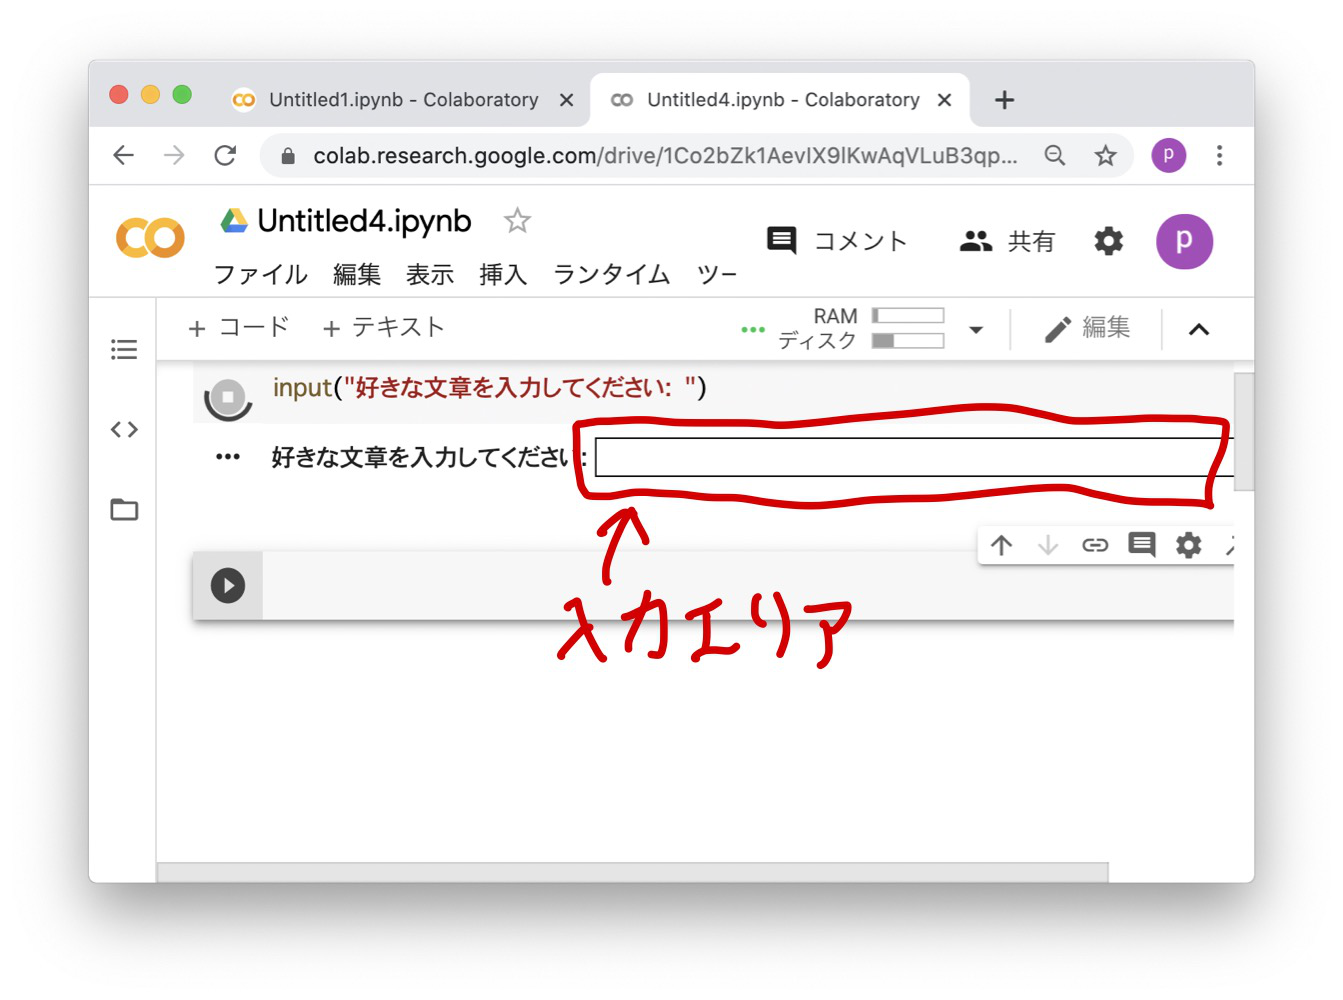Reload the Colab page
Viewport: 1343px width, 1000px height.
point(225,155)
